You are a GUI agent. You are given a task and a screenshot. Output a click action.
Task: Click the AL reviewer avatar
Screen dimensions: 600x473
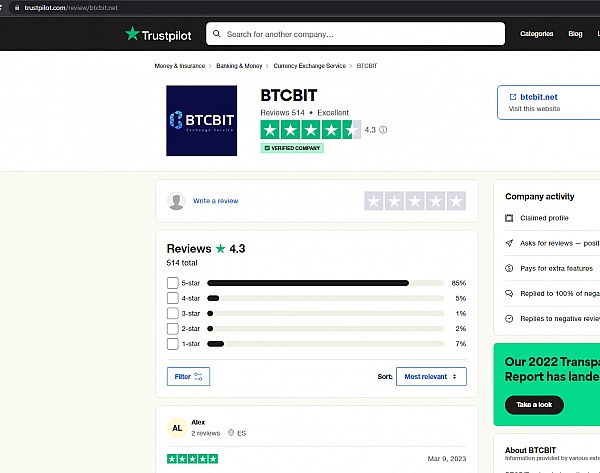pos(176,428)
